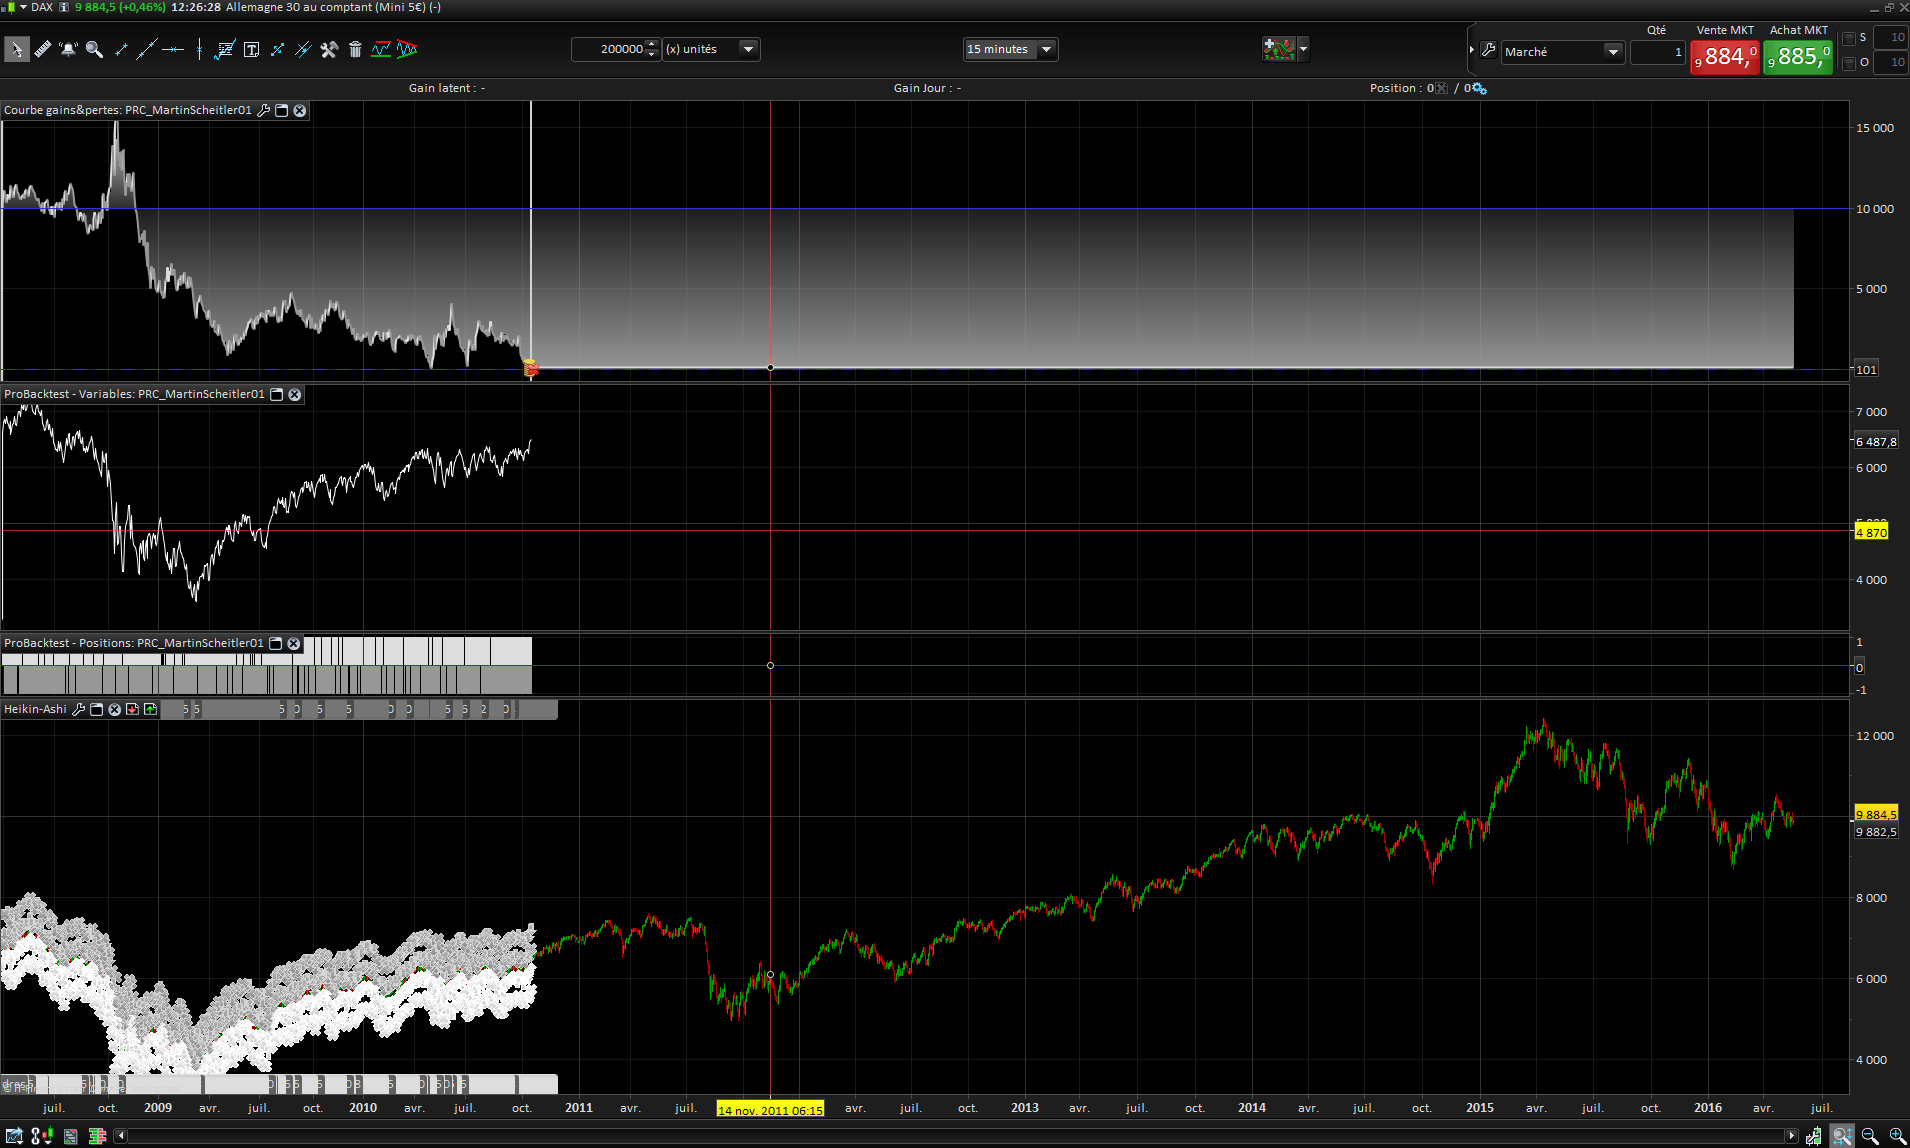Viewport: 1910px width, 1148px height.
Task: Open Courbe gains&pertes panel wrench settings
Action: pos(263,110)
